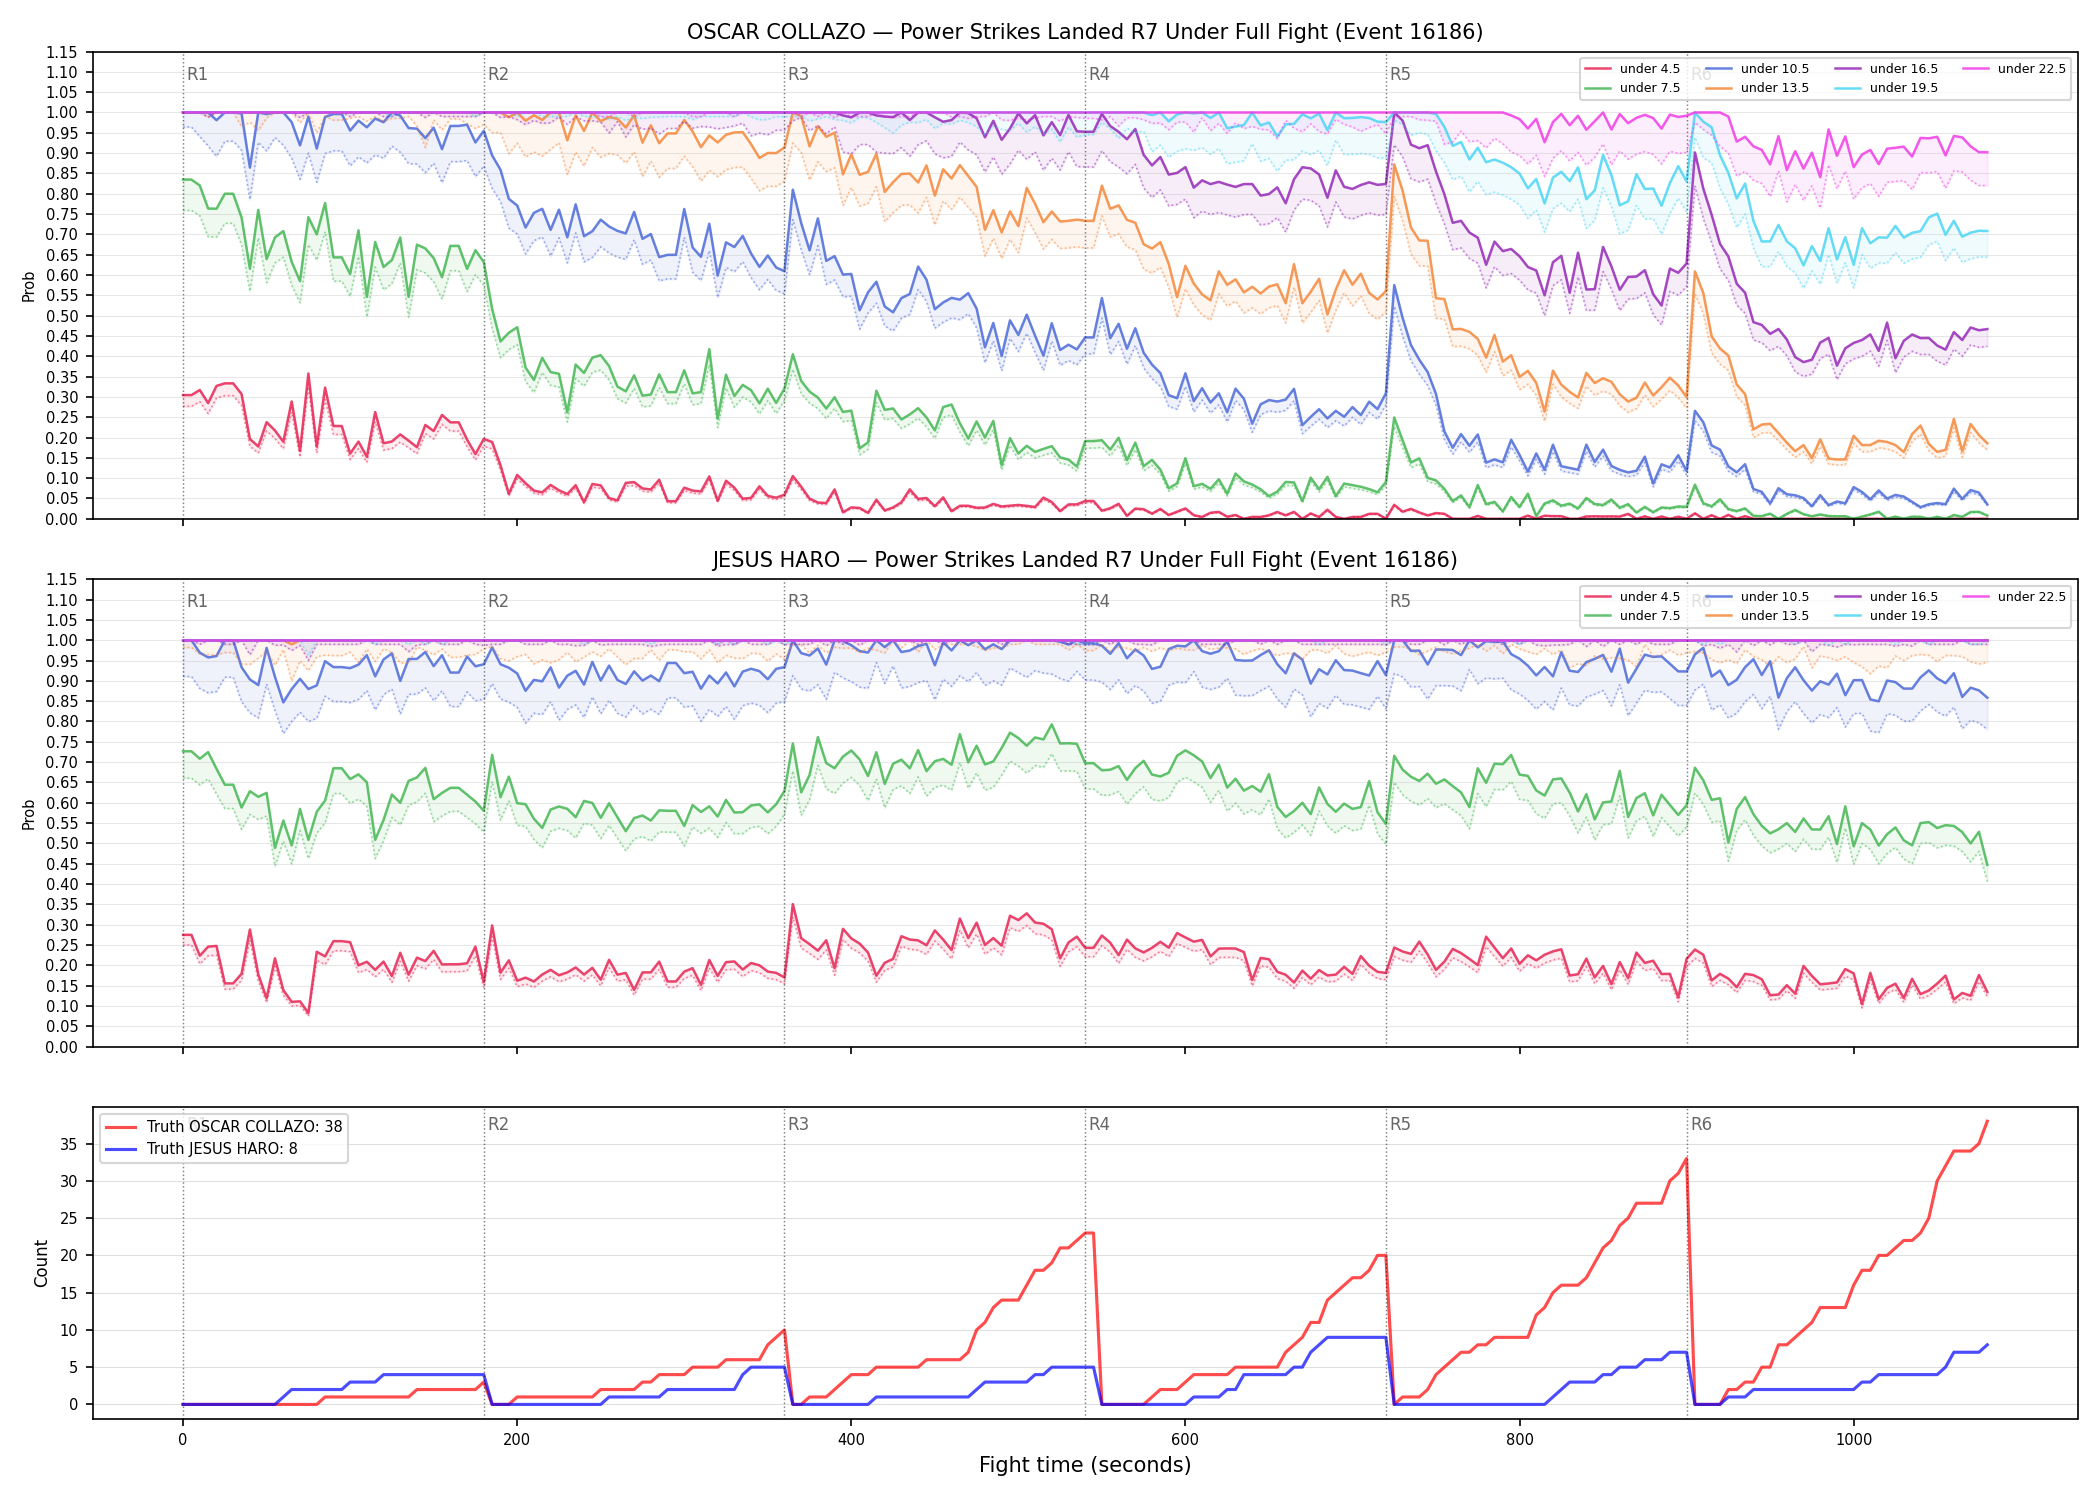Click the Count axis tick label 25
Viewport: 2100px width, 1500px height.
pyautogui.click(x=69, y=1218)
